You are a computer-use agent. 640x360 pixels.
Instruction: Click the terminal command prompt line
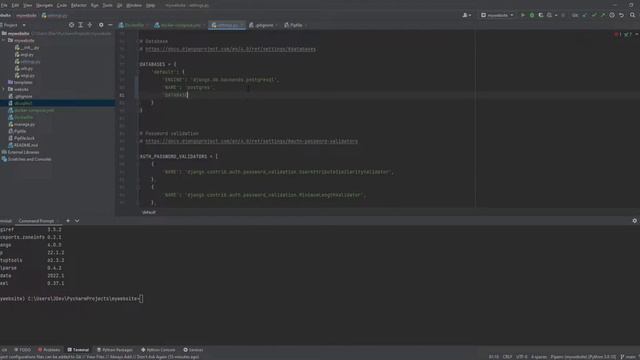(x=71, y=299)
